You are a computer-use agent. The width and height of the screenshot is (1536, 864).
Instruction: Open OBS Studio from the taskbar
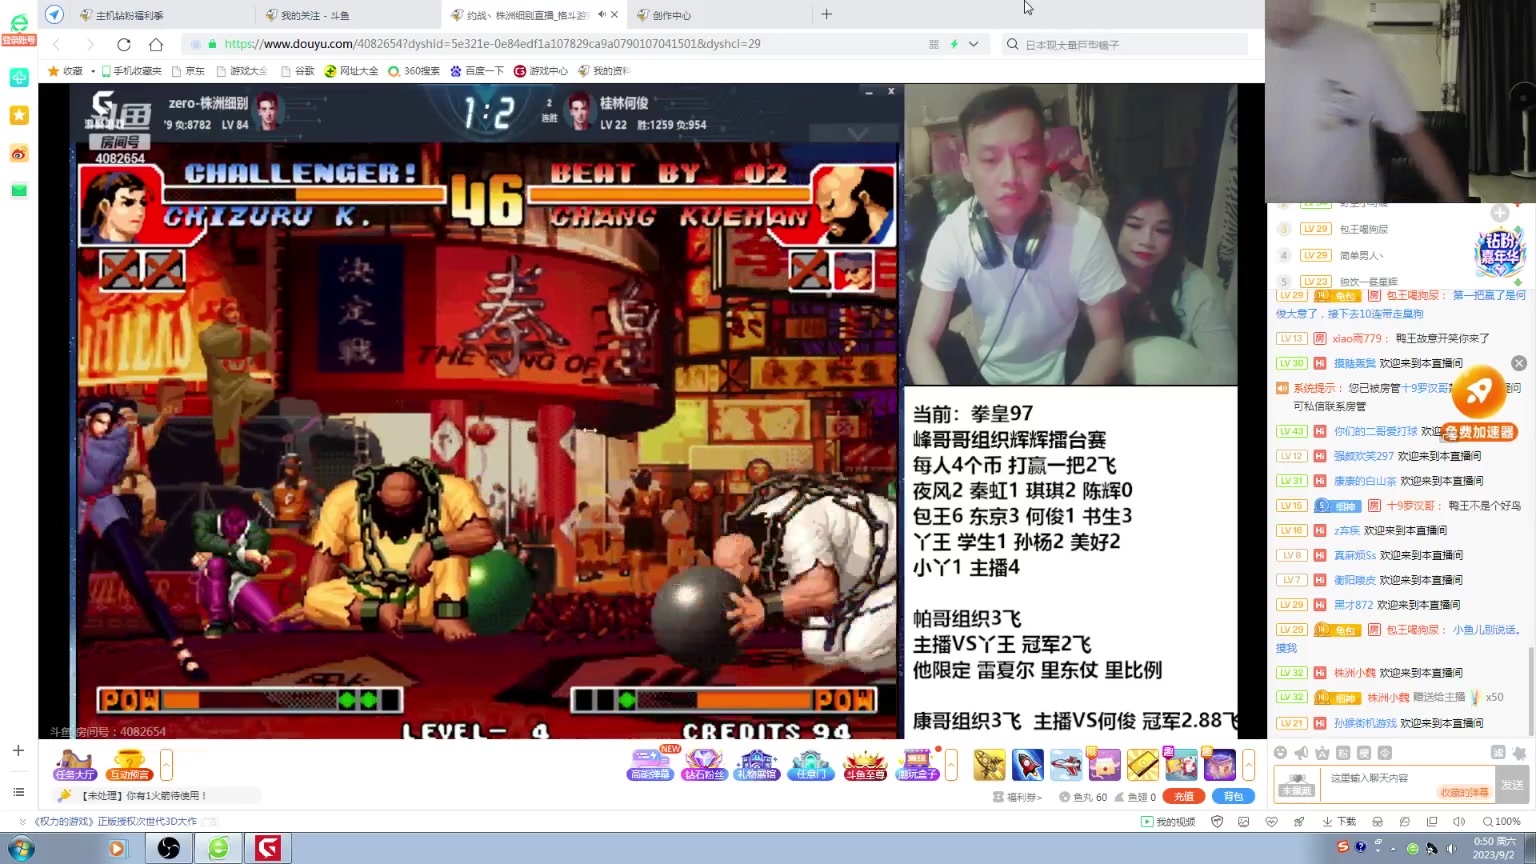coord(169,849)
